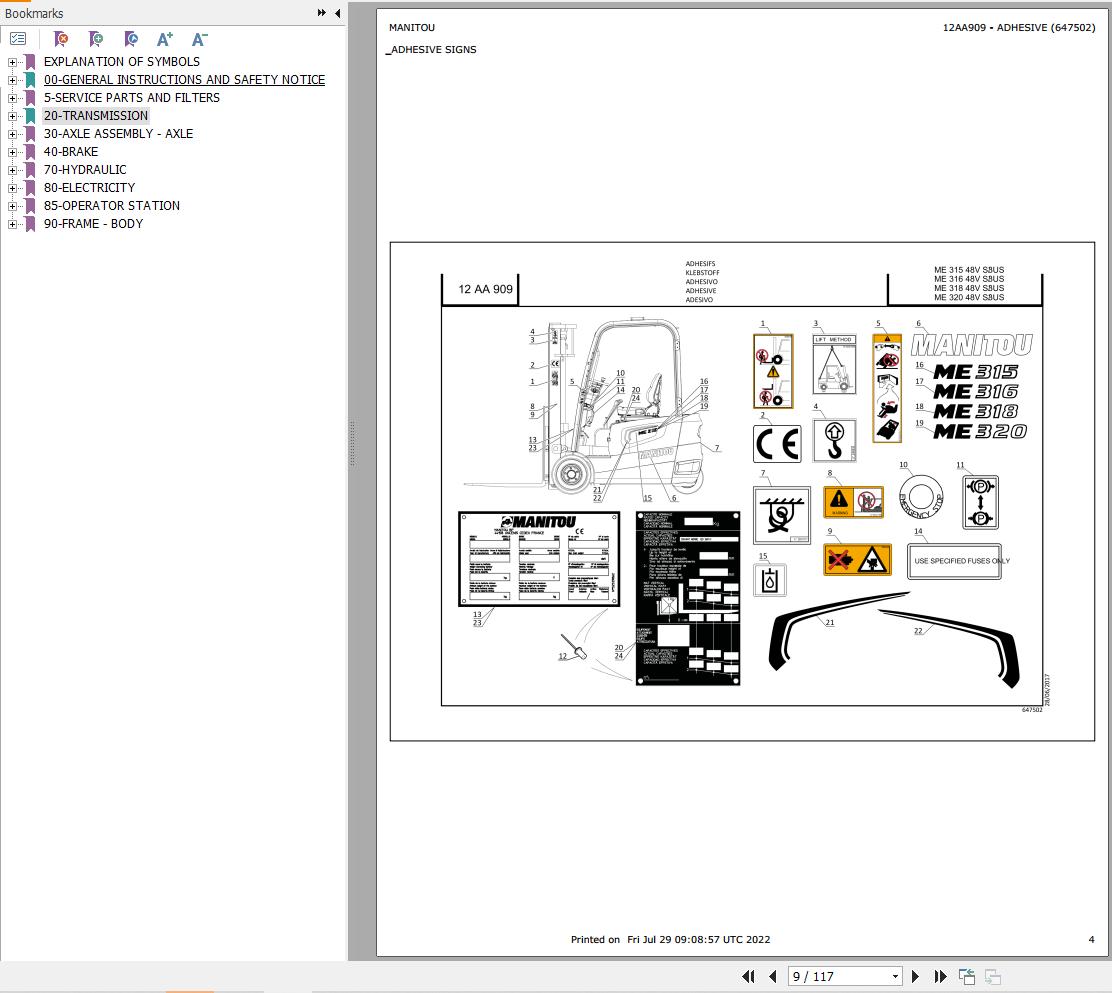Decrease bookmark text size with A-
This screenshot has width=1112, height=993.
pos(199,39)
